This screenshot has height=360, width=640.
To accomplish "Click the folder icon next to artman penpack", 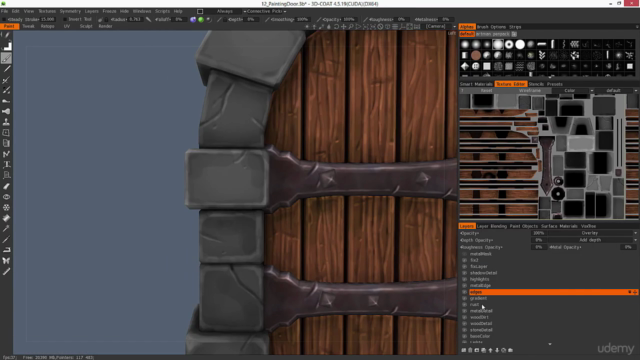I will (514, 34).
